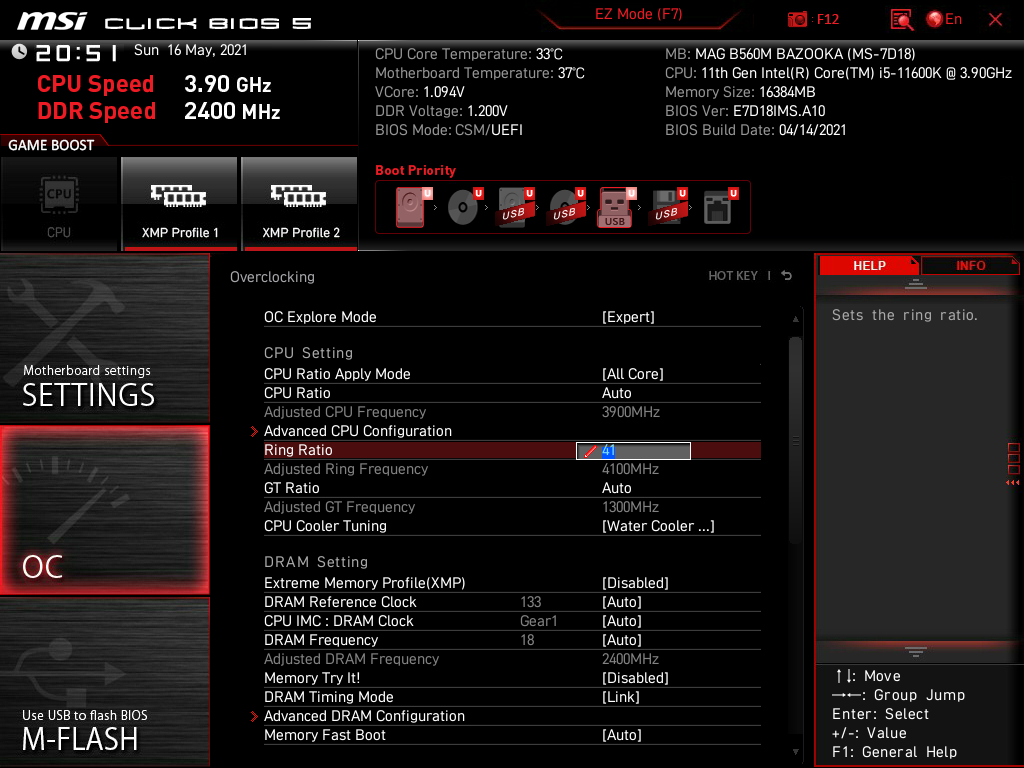This screenshot has height=768, width=1024.
Task: Click the Boot Priority heading
Action: click(x=415, y=170)
